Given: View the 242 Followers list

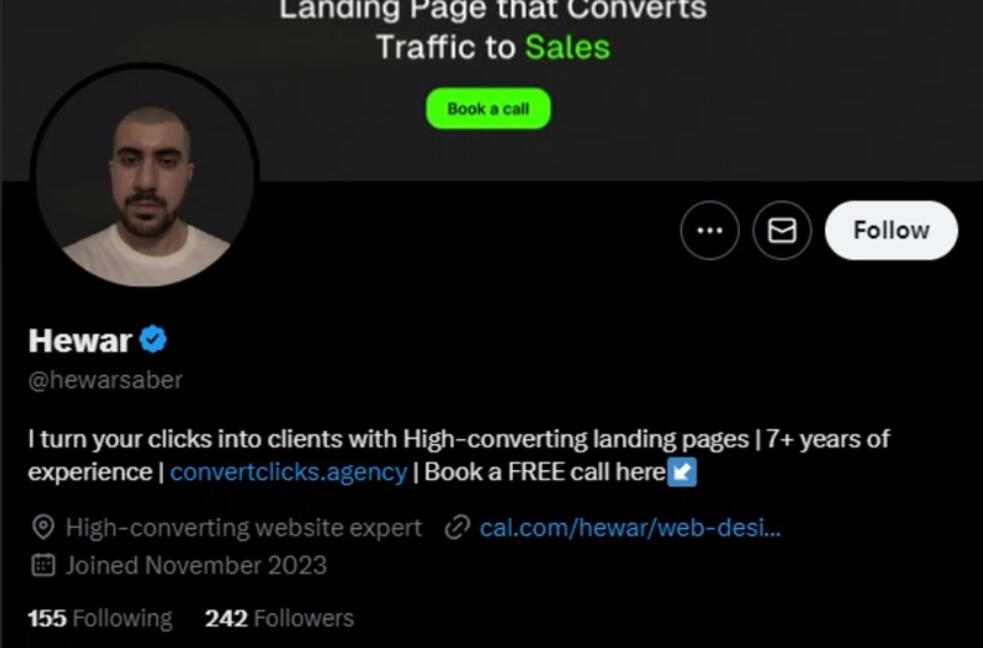Looking at the screenshot, I should point(280,619).
